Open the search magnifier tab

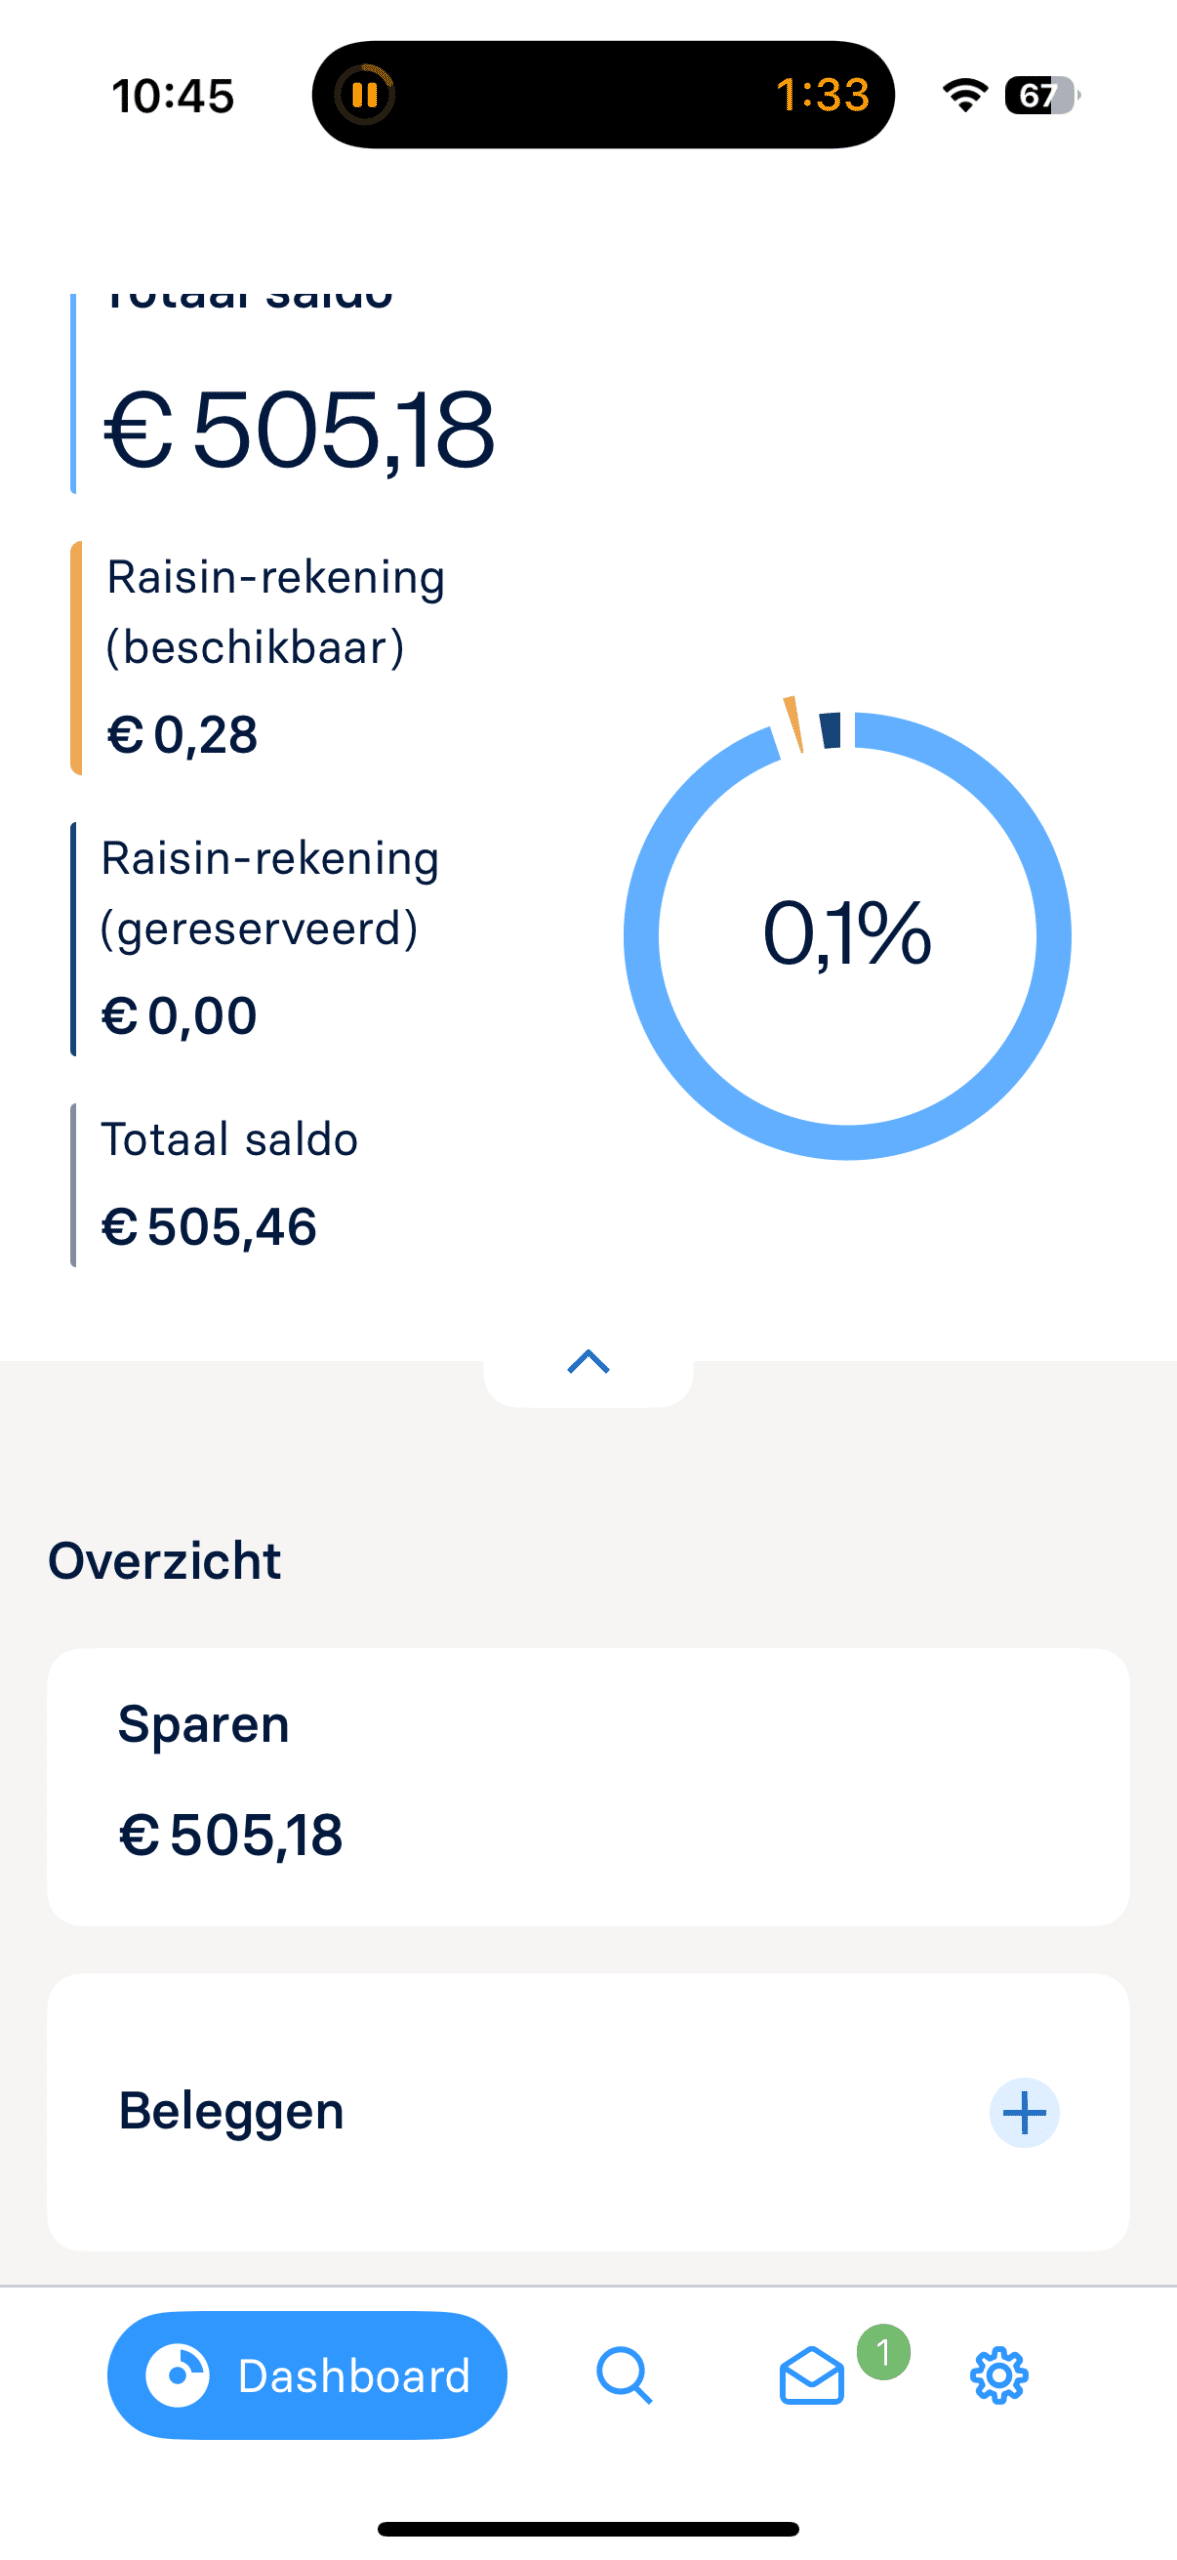(x=624, y=2374)
